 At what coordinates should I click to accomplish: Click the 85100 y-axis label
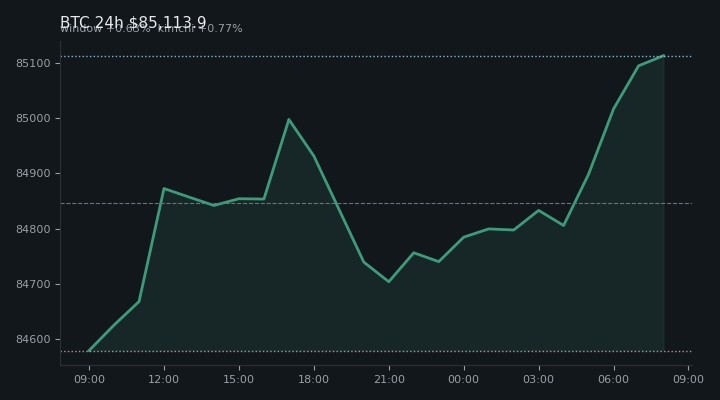pyautogui.click(x=33, y=63)
